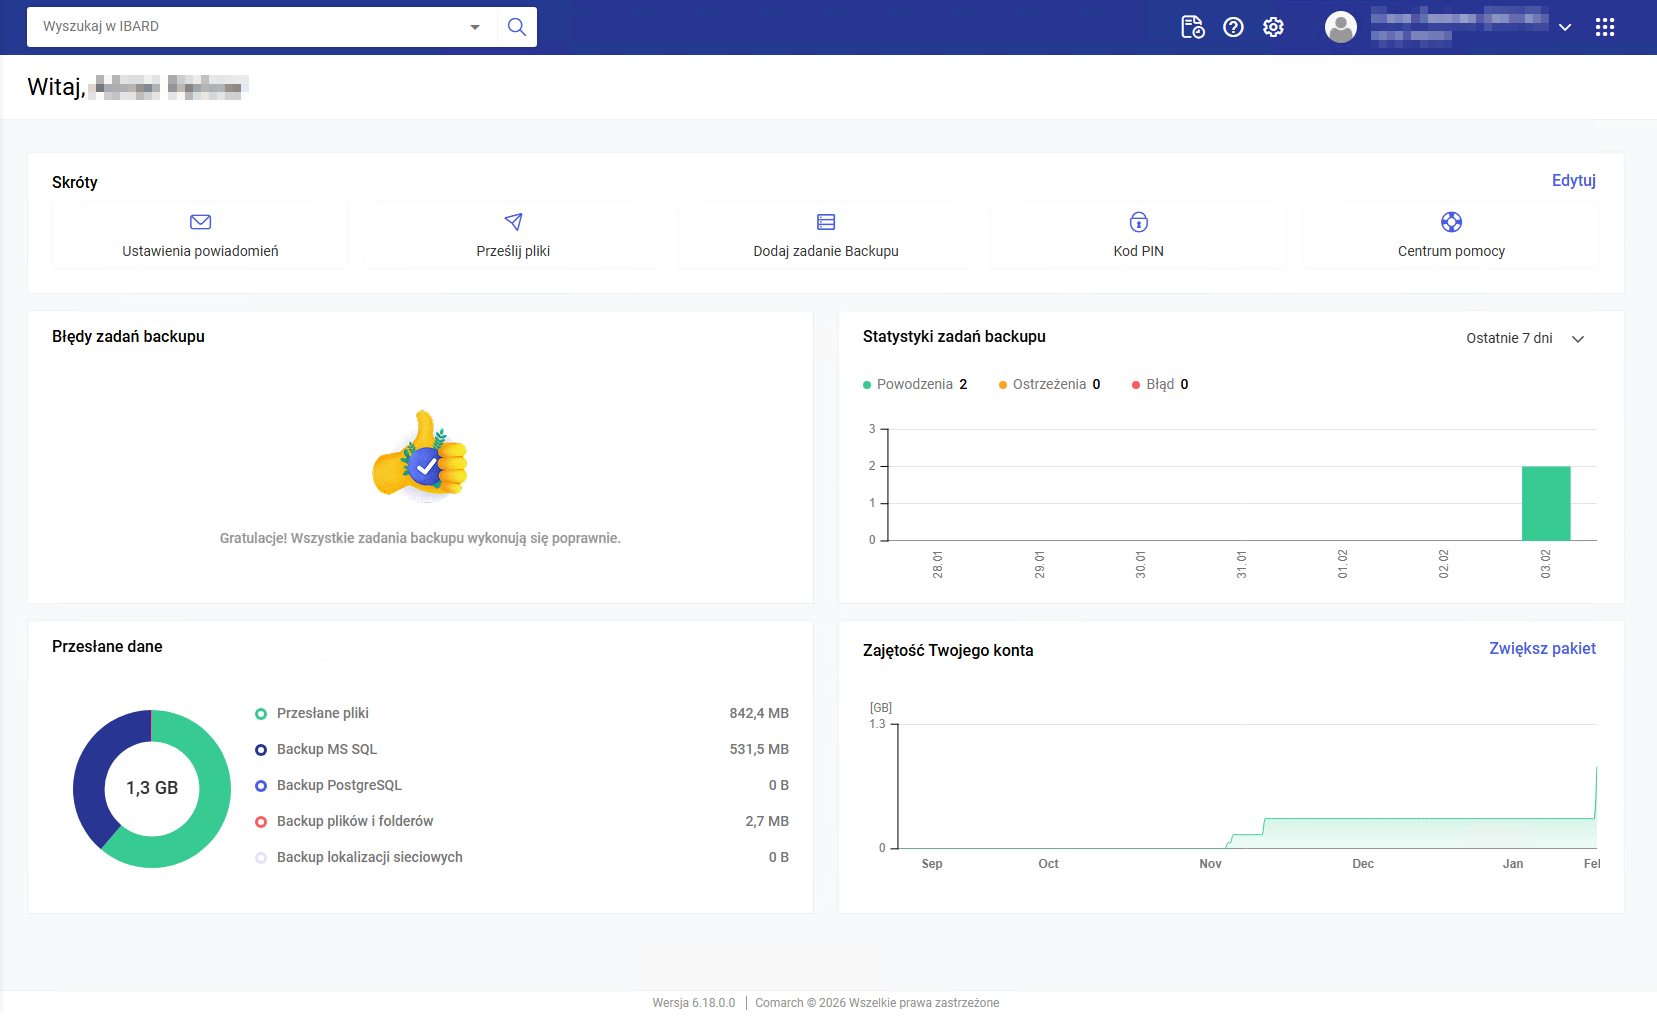The image size is (1657, 1016).
Task: Click the Edytuj link in Skróty
Action: point(1573,180)
